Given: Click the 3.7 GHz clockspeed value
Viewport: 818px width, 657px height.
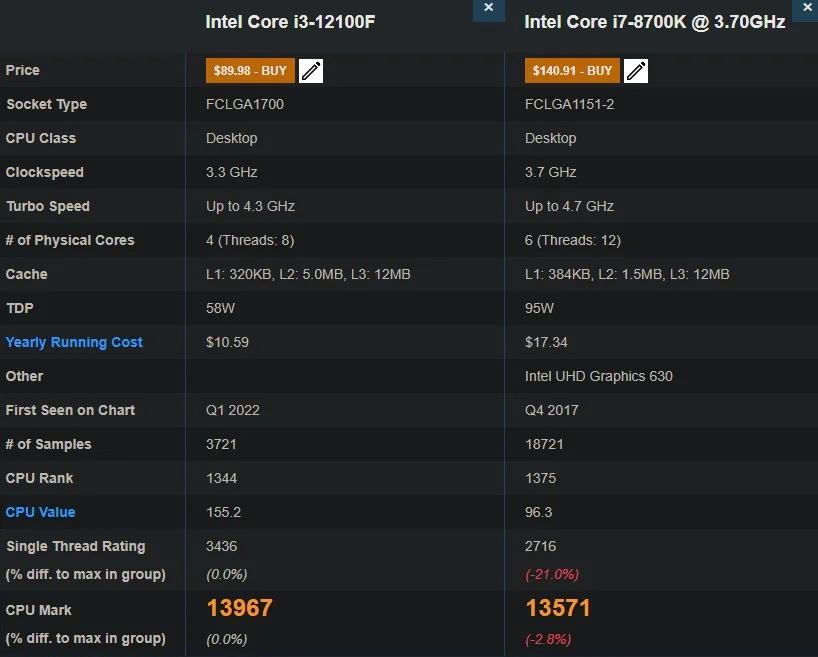Looking at the screenshot, I should [x=550, y=172].
